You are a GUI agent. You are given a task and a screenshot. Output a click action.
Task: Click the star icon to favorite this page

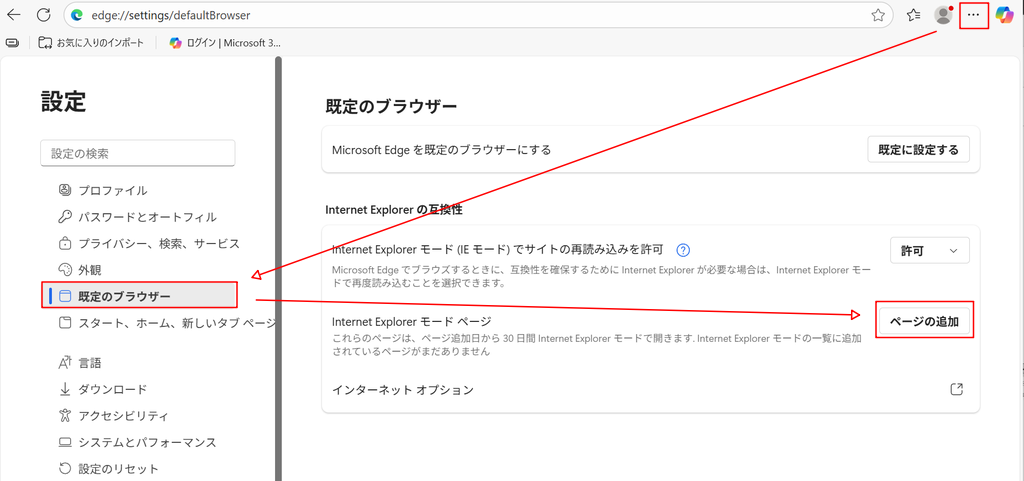pos(878,15)
